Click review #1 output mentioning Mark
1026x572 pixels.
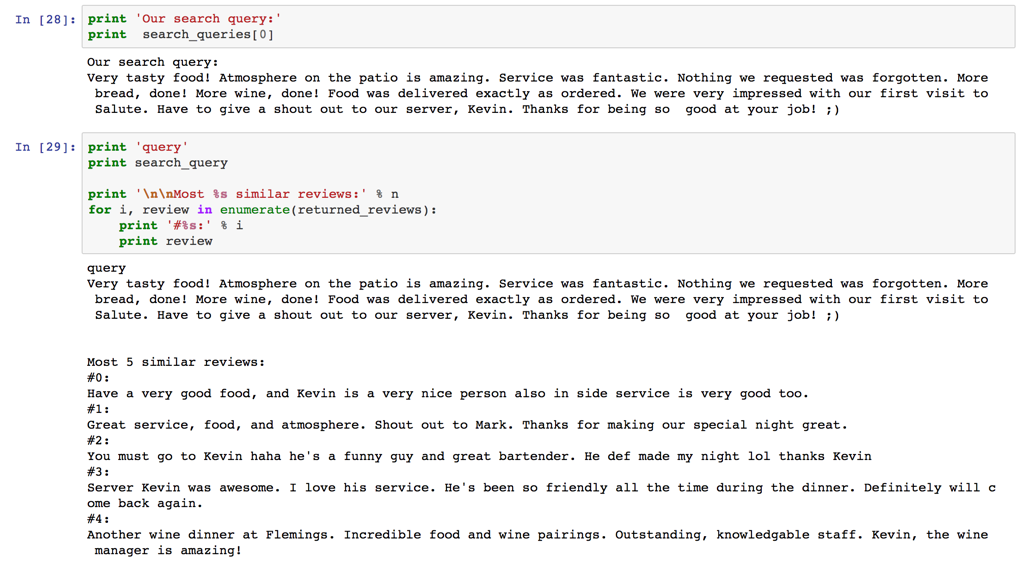(x=467, y=425)
